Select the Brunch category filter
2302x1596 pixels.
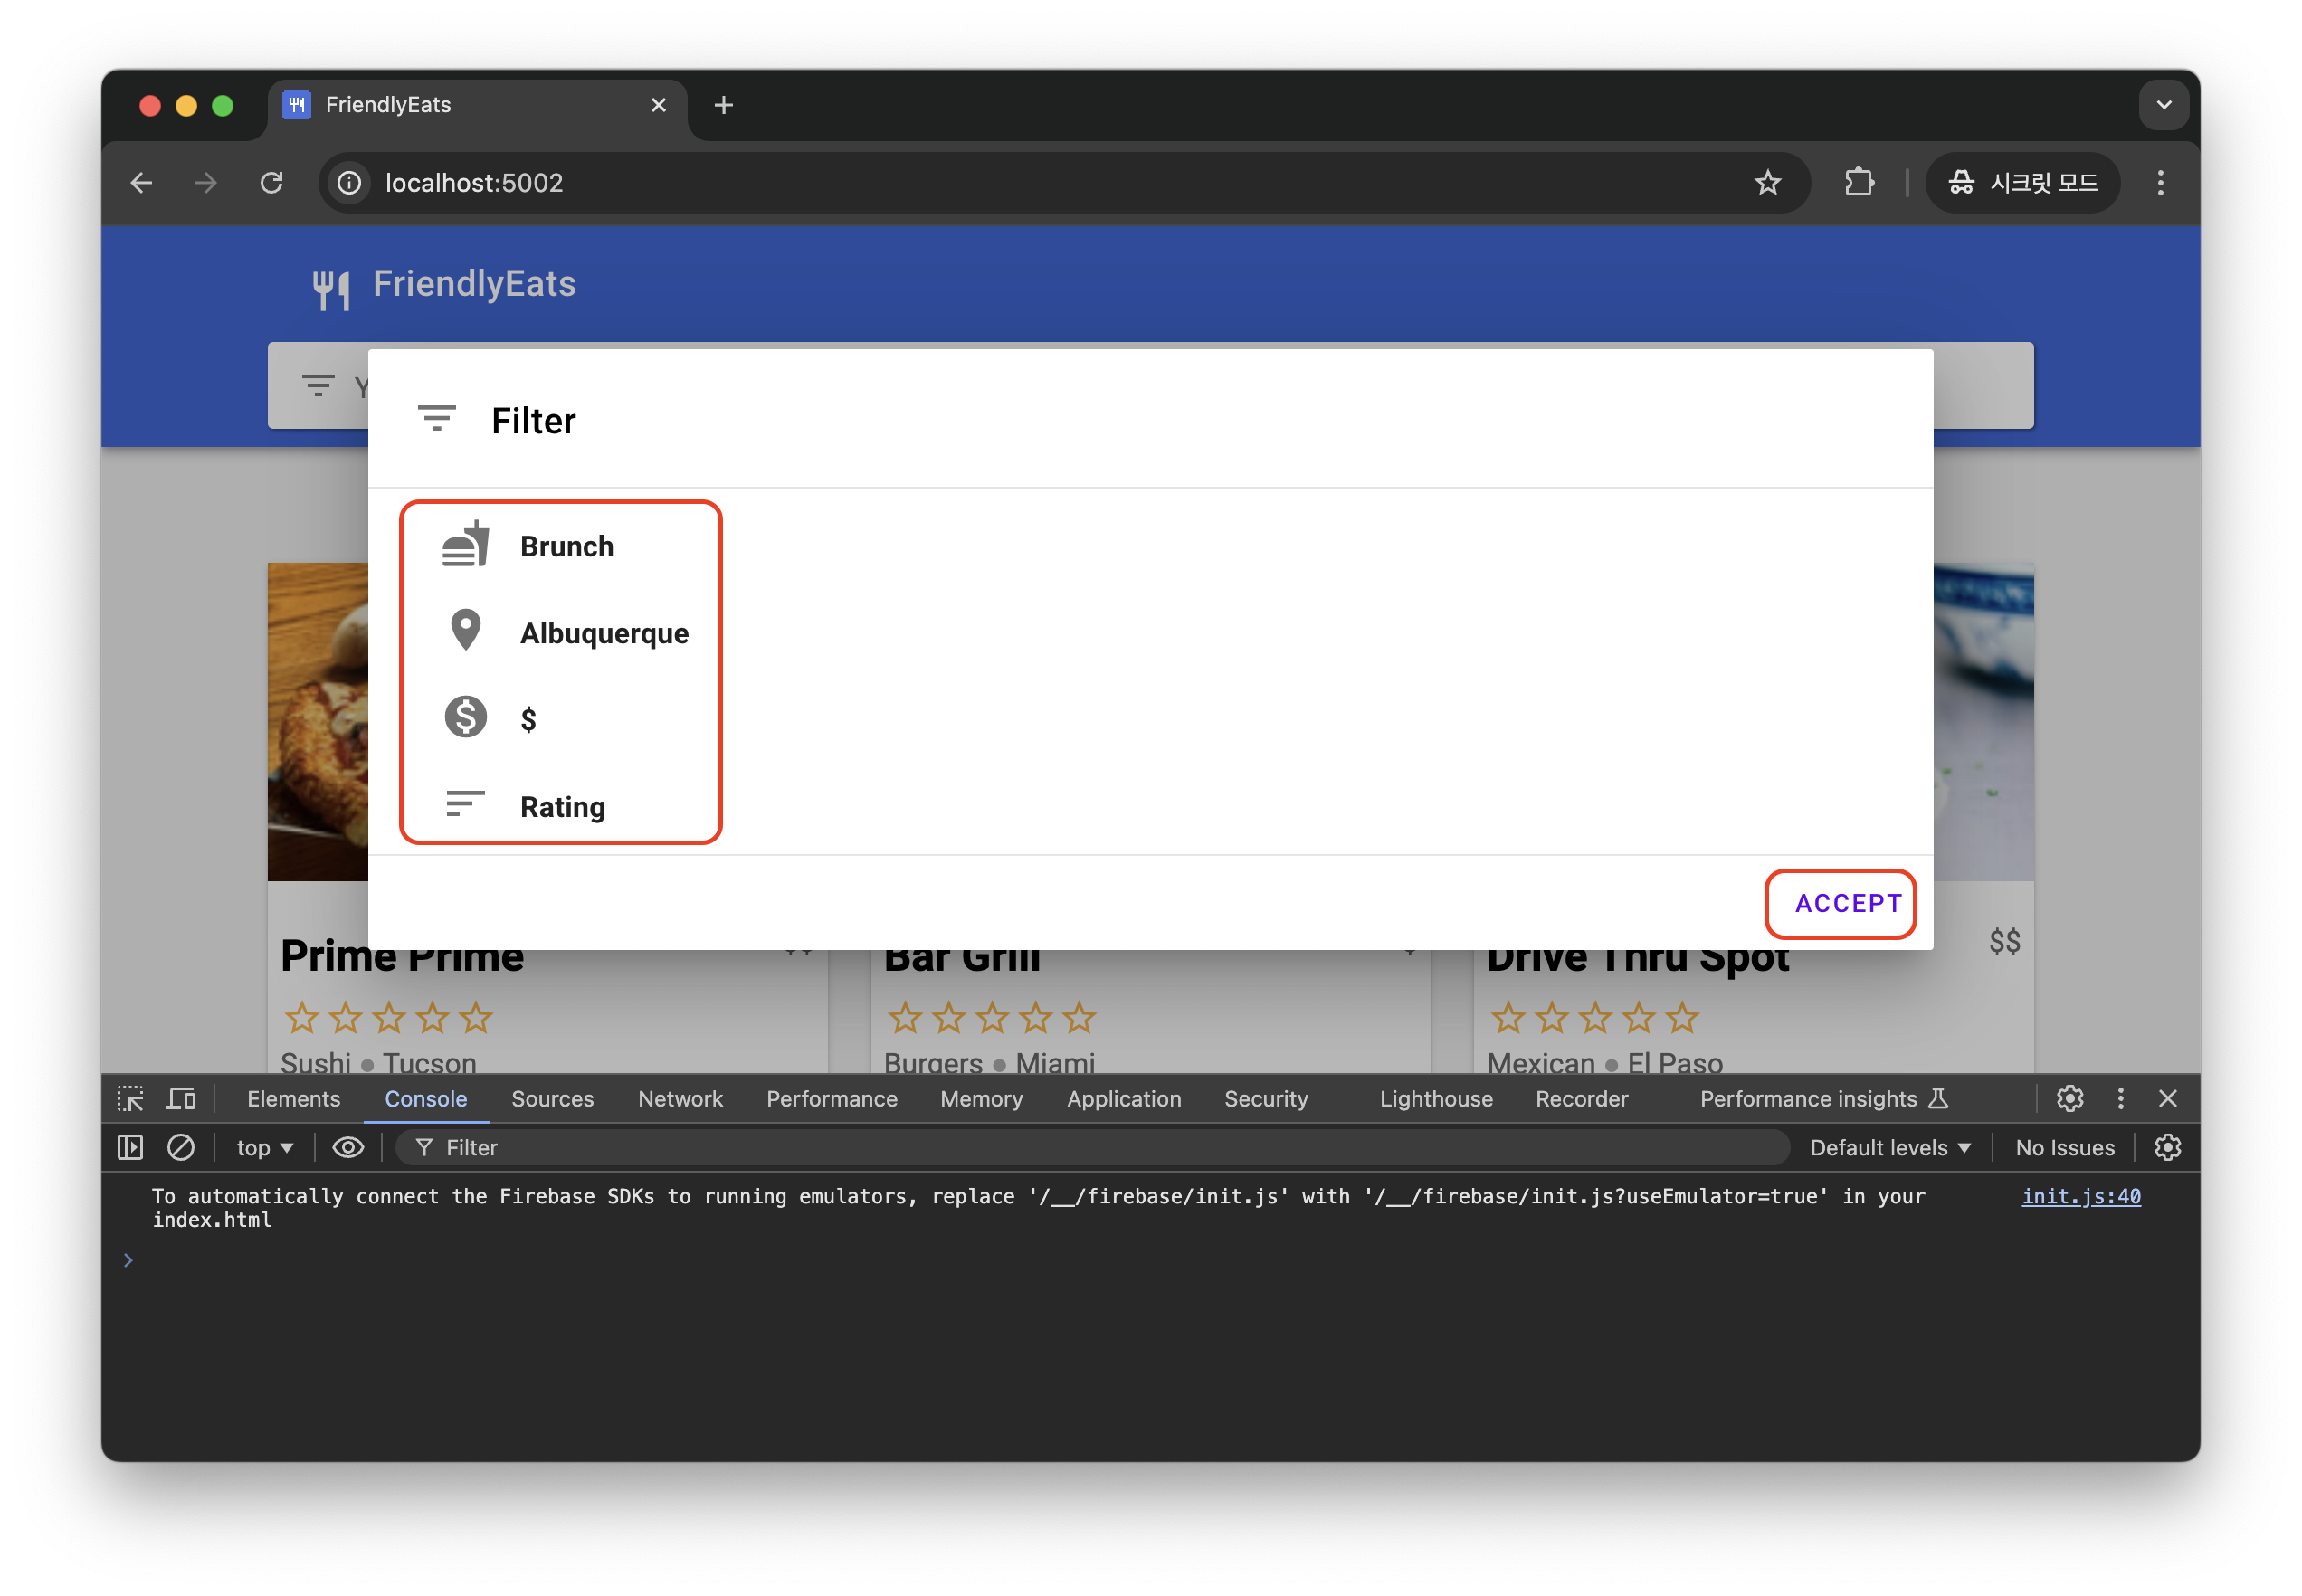[566, 547]
